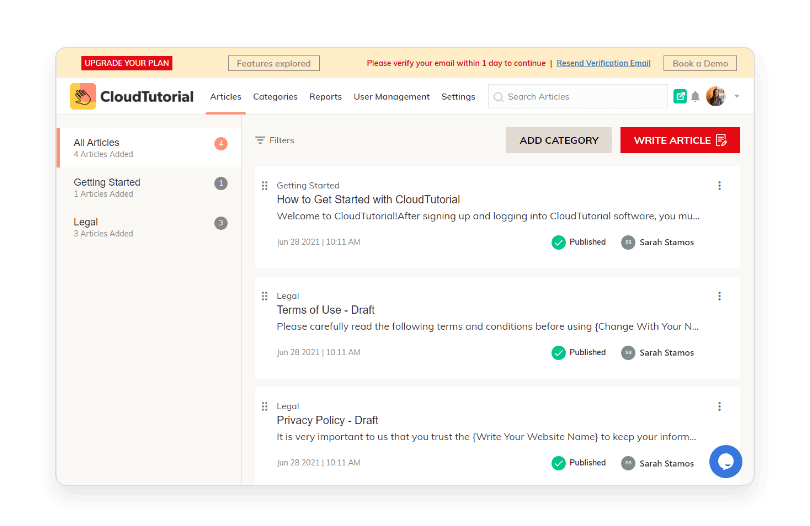Viewport: 810px width, 526px height.
Task: Click ADD CATEGORY button
Action: 559,140
